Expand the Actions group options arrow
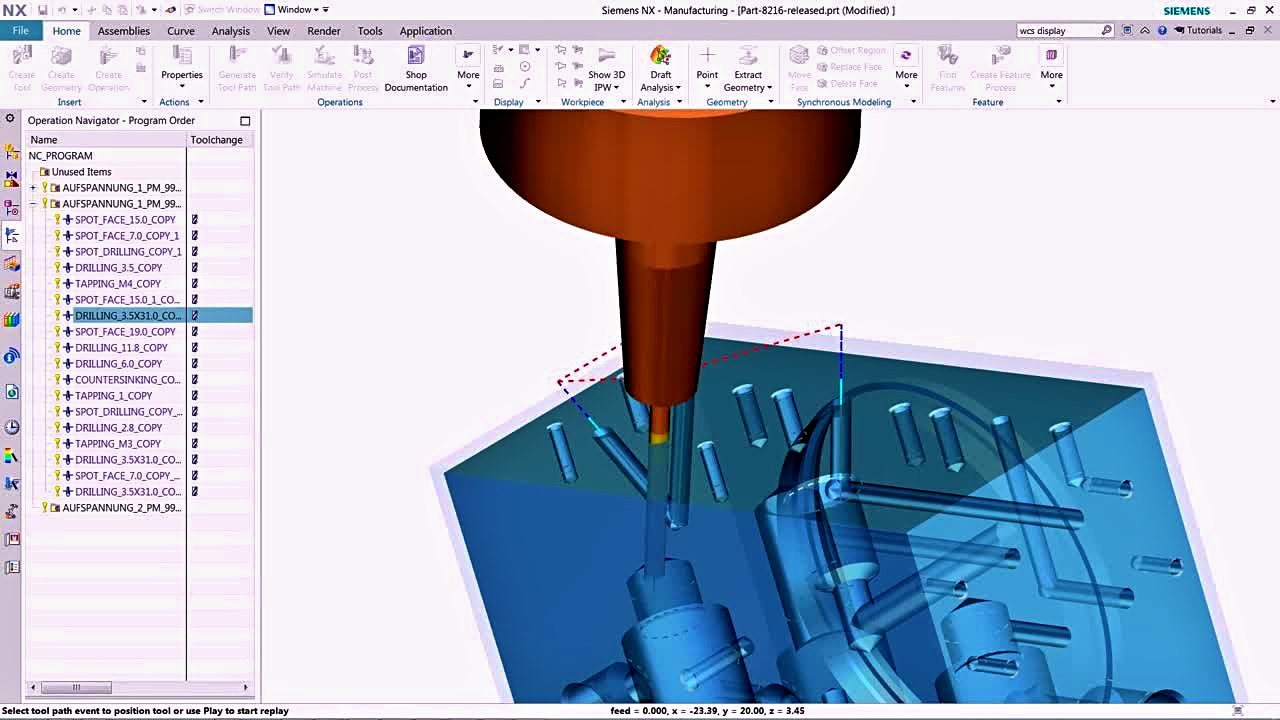The width and height of the screenshot is (1280, 720). pos(200,102)
